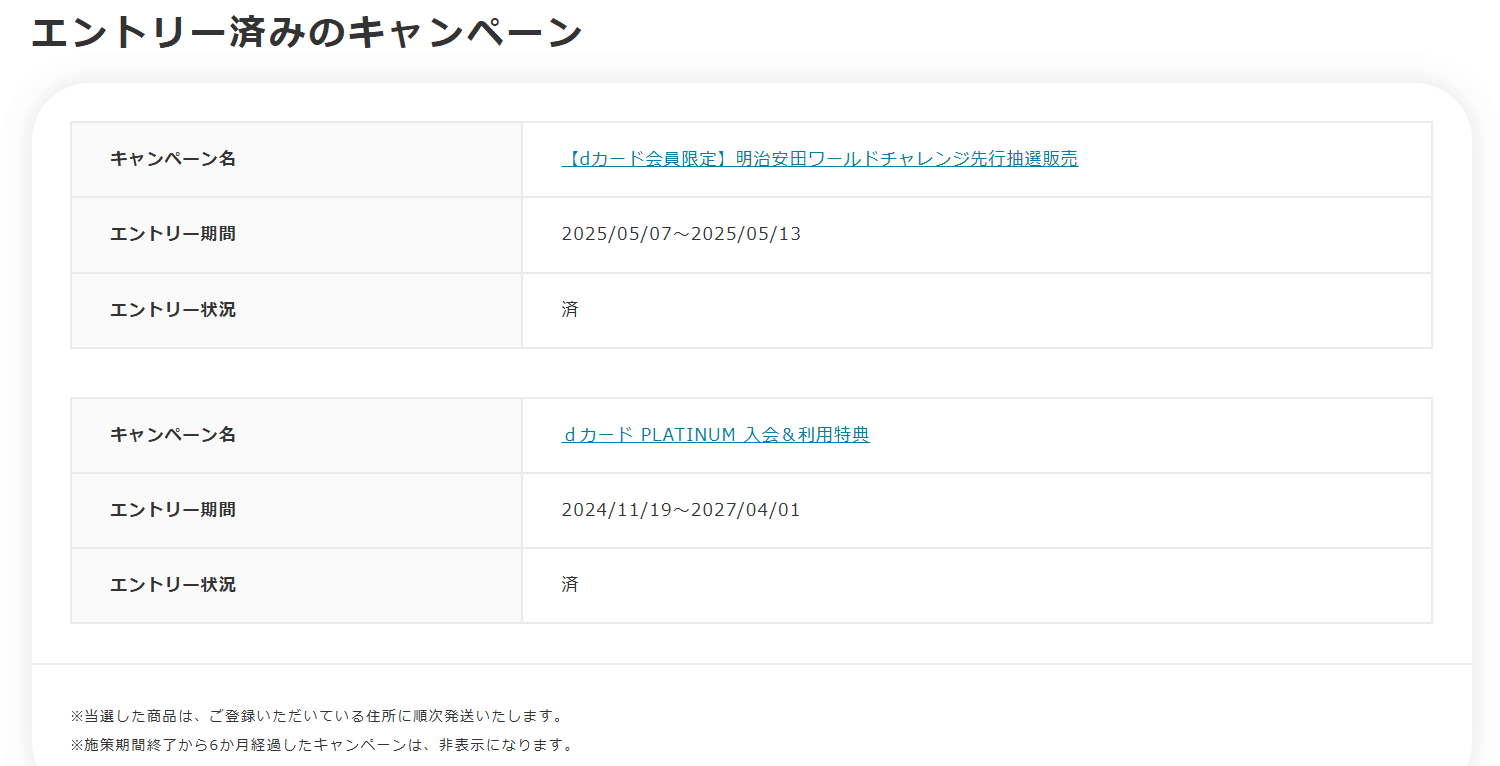Click エントリー期間 label beside 2024/11/19 dates
1500x766 pixels.
(x=173, y=510)
